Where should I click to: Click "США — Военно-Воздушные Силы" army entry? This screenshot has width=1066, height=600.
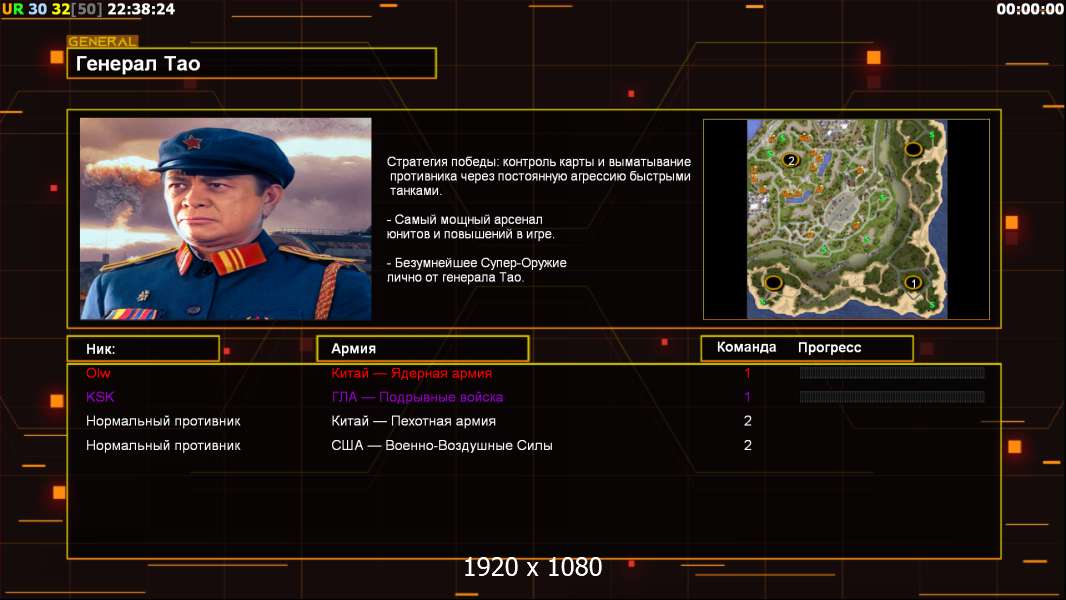[442, 446]
